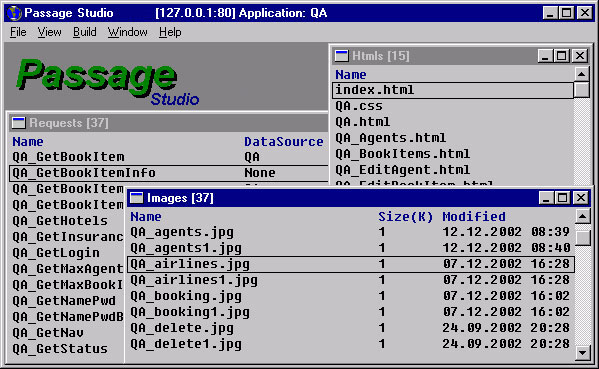
Task: Click the Htmls window scrollbar thumb
Action: [x=581, y=89]
